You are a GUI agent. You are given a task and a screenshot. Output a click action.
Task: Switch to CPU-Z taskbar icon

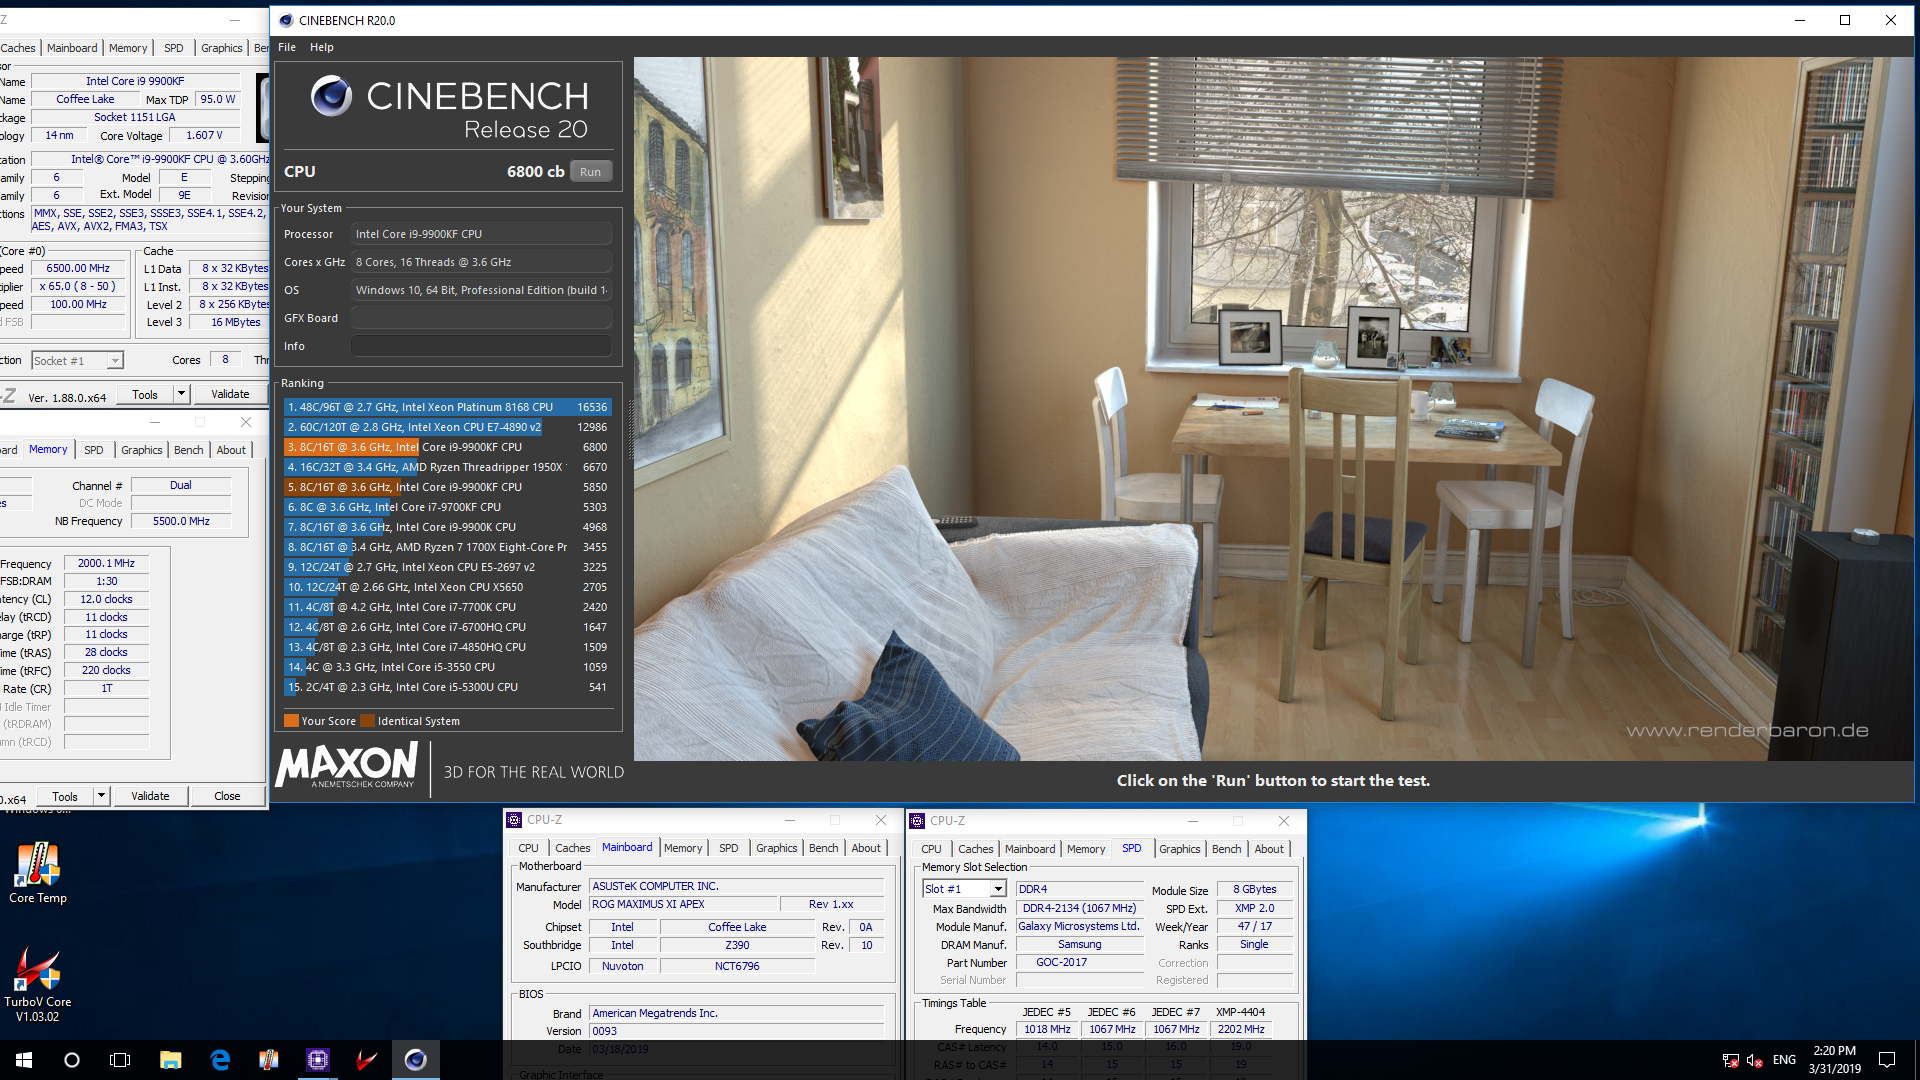pos(318,1060)
